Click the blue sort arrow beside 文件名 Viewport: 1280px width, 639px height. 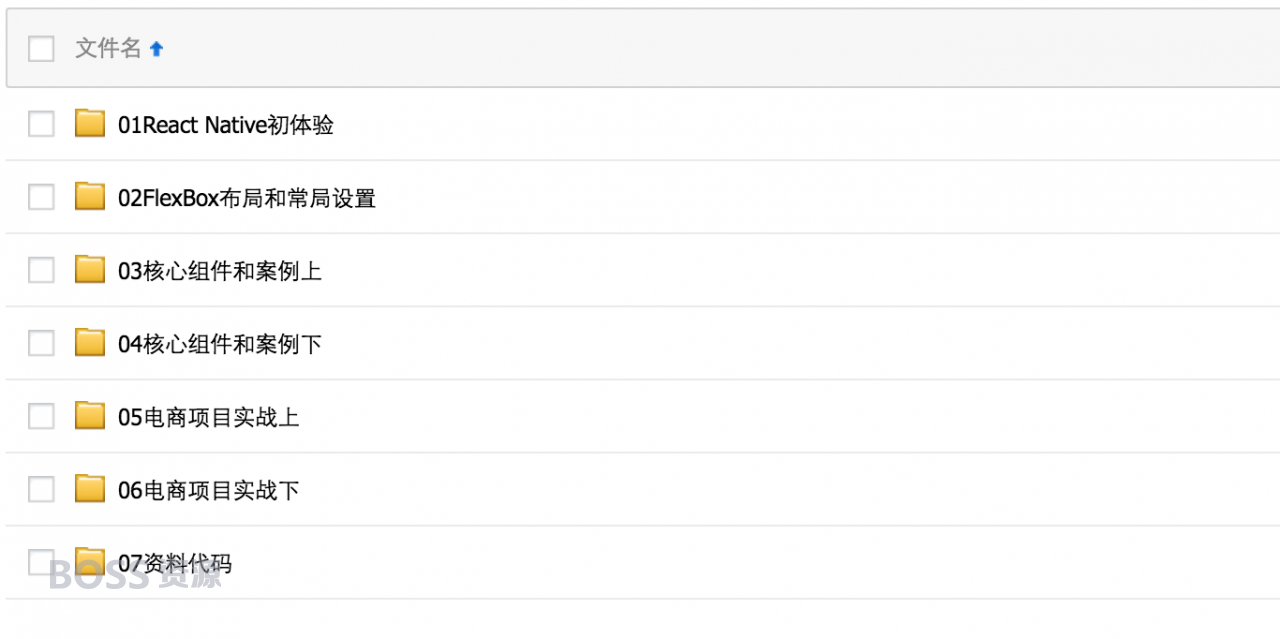click(x=156, y=48)
